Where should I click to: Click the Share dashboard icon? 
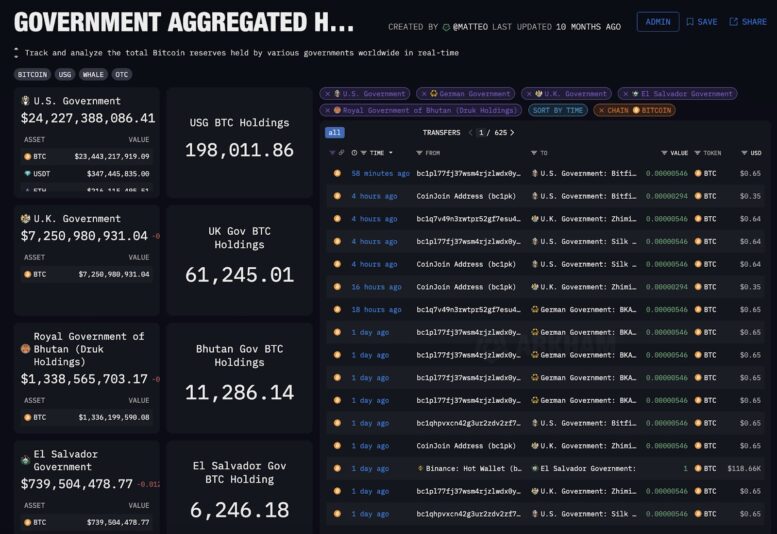(x=733, y=22)
